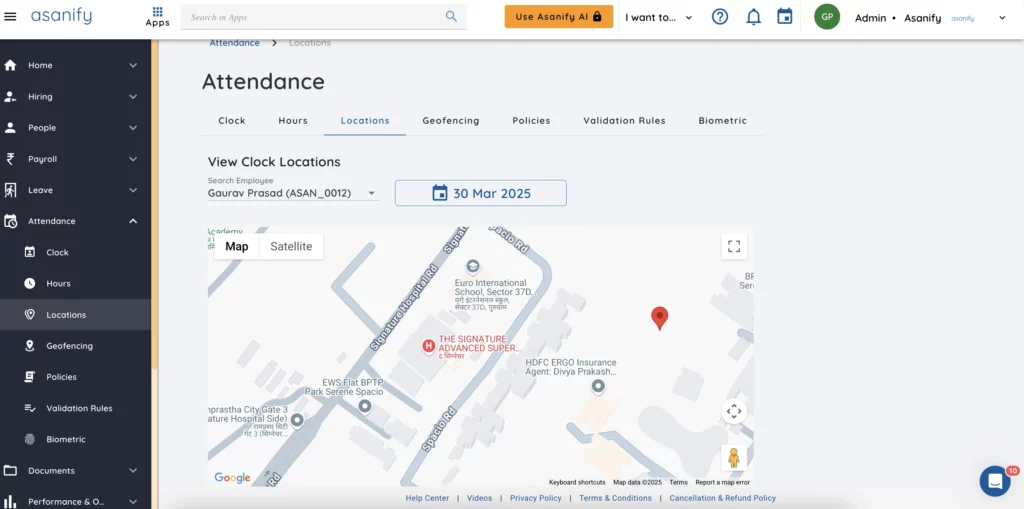1024x509 pixels.
Task: Expand the People sidebar section
Action: [133, 127]
